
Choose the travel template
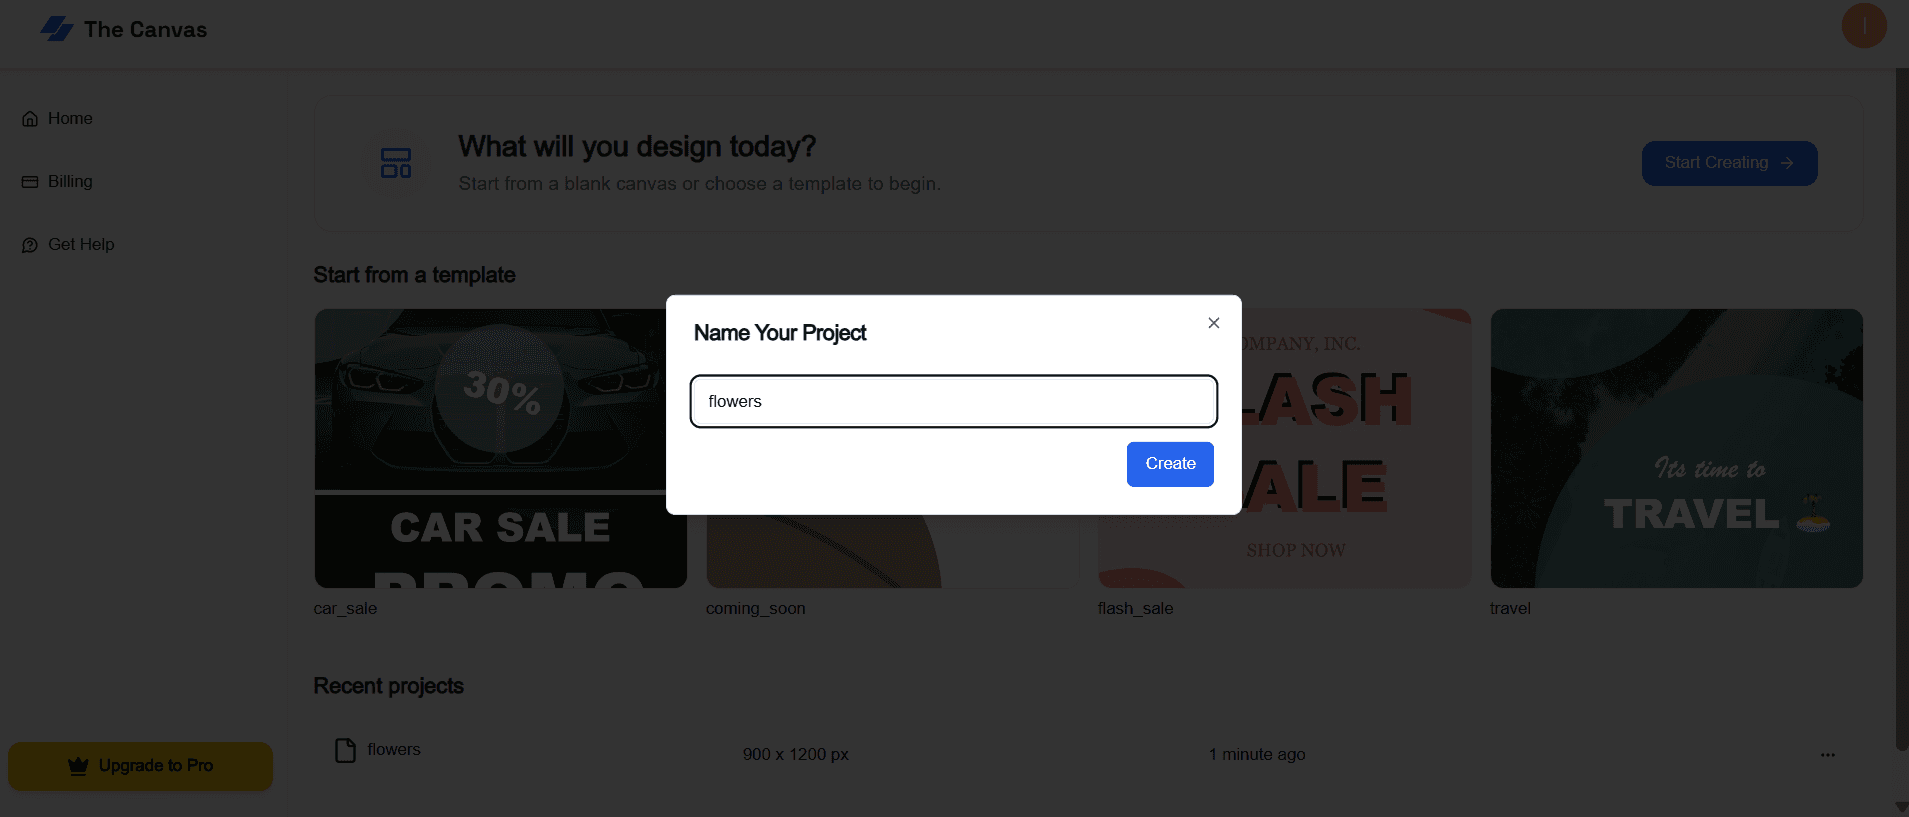click(x=1675, y=448)
